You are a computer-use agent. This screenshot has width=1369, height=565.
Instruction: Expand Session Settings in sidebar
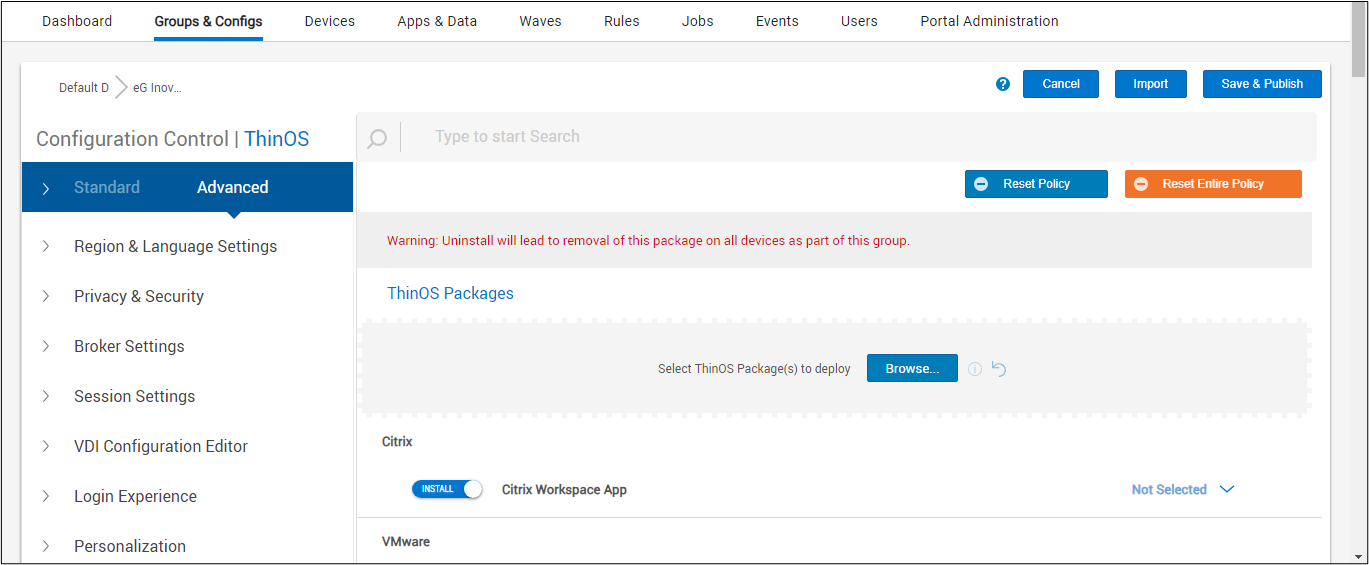(134, 396)
